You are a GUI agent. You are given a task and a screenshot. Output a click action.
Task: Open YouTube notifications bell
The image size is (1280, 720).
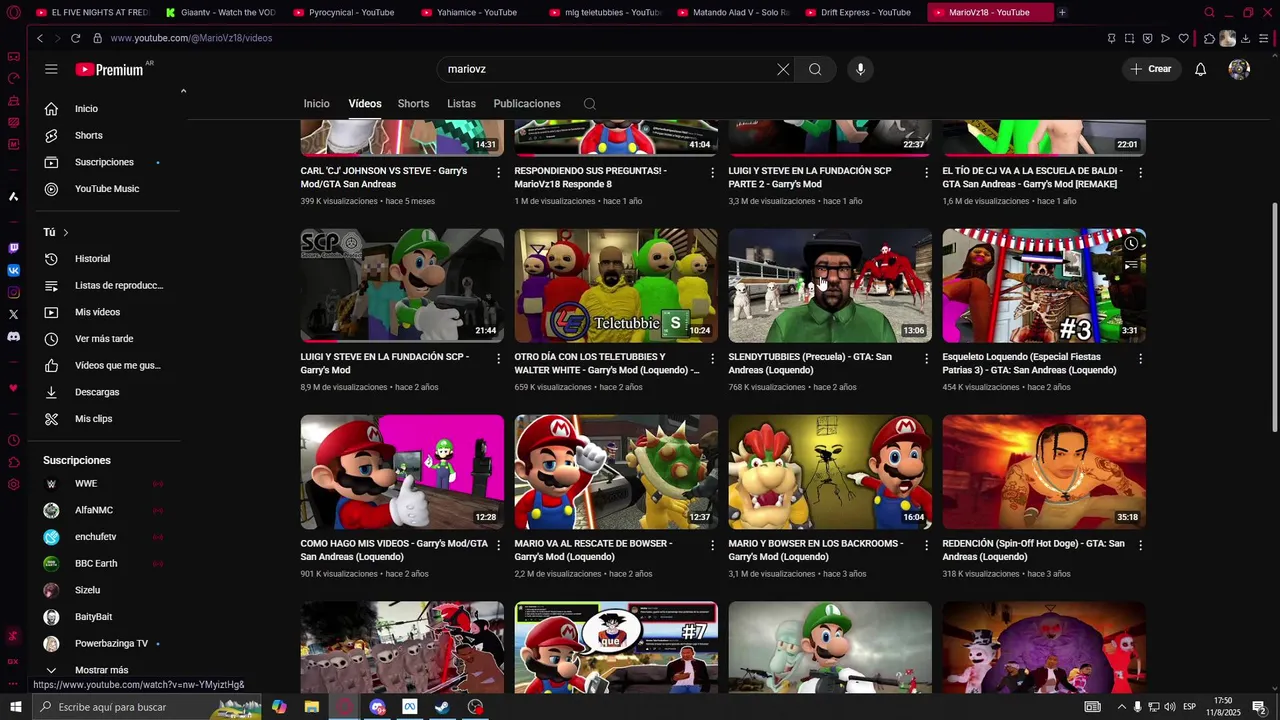point(1200,69)
